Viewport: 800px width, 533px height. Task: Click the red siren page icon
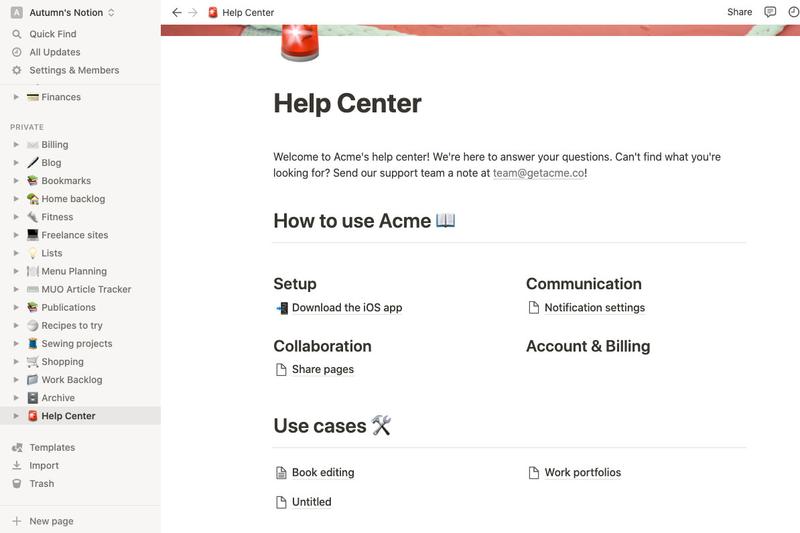[300, 42]
